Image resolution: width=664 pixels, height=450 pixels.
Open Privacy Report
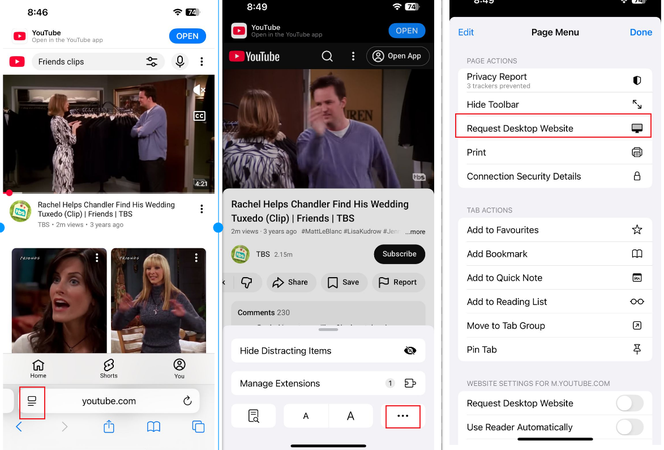[x=555, y=80]
